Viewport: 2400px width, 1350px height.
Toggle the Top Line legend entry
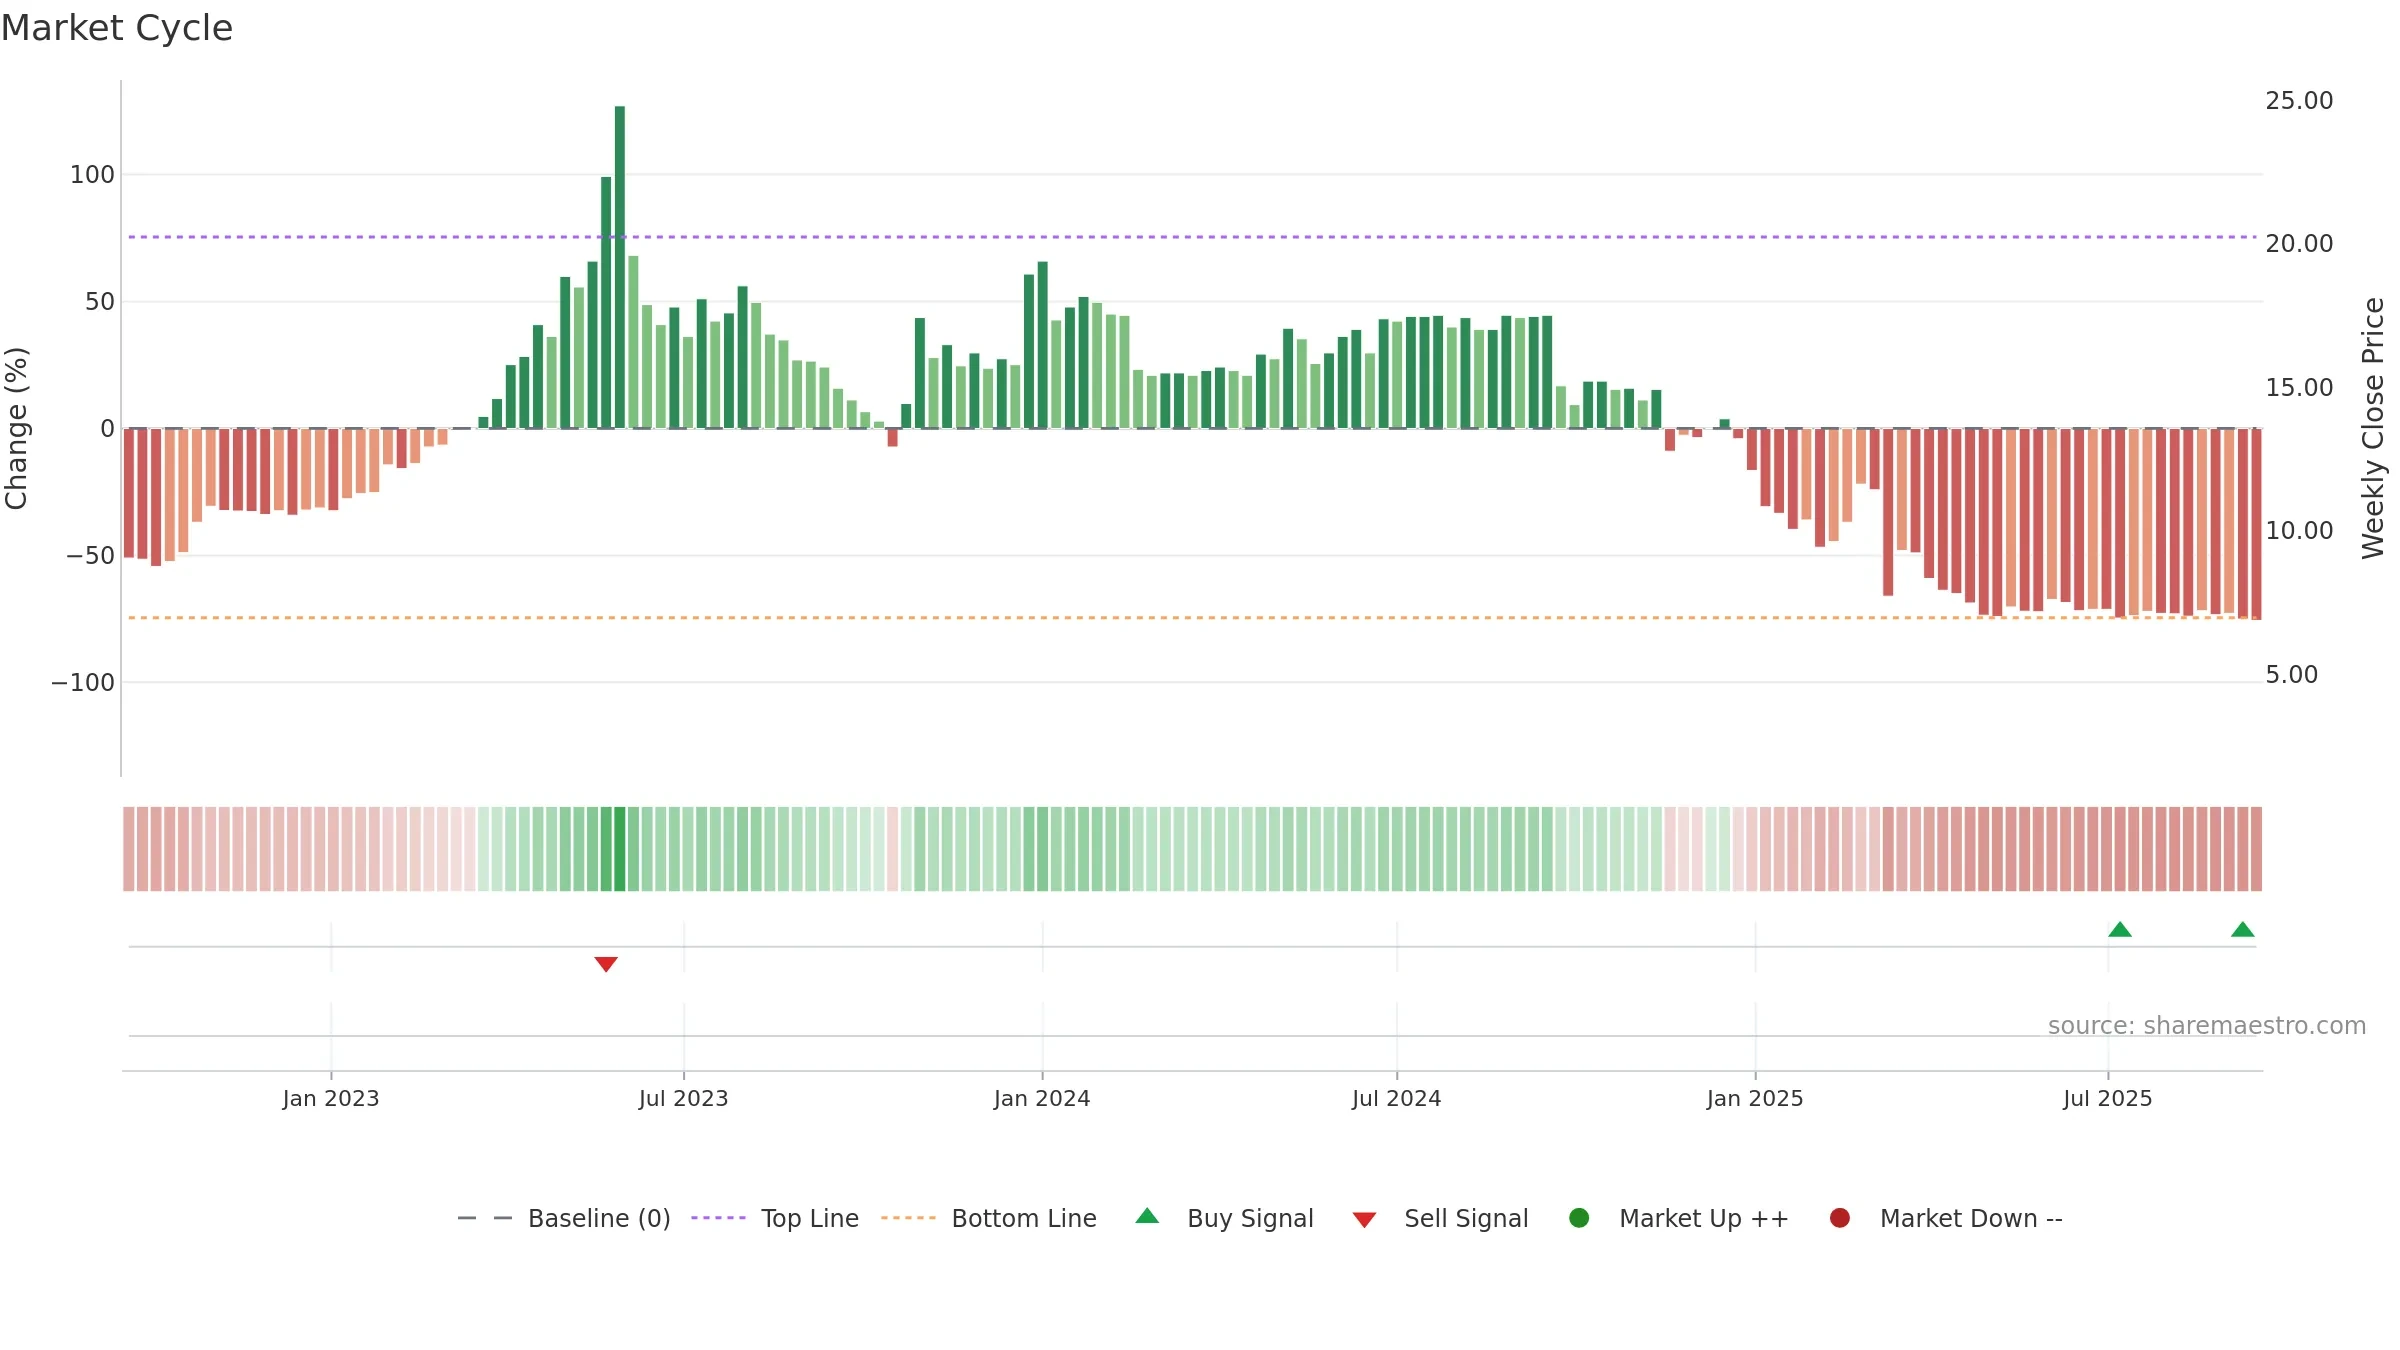pos(775,1218)
